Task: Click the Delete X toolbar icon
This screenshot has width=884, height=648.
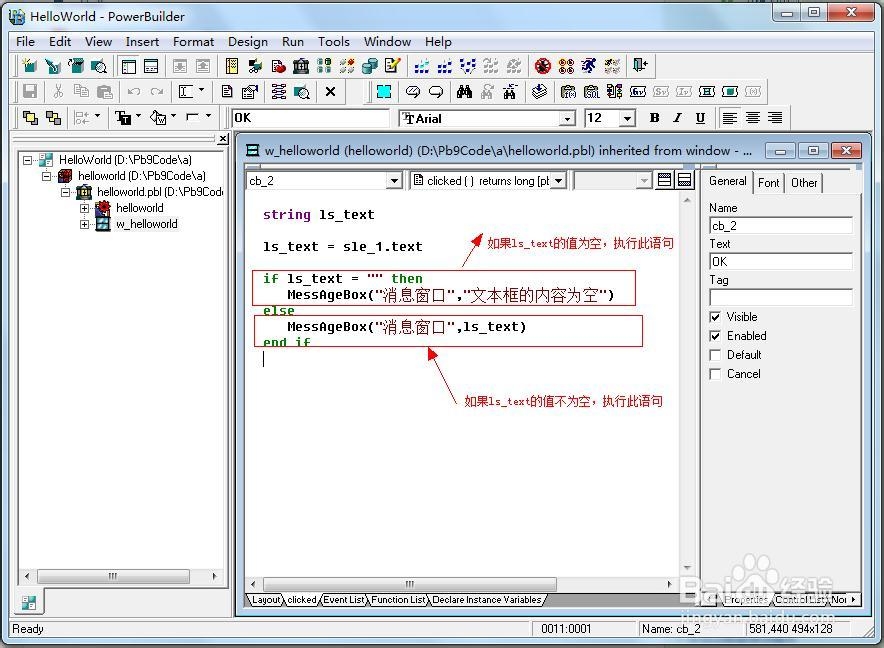Action: coord(330,91)
